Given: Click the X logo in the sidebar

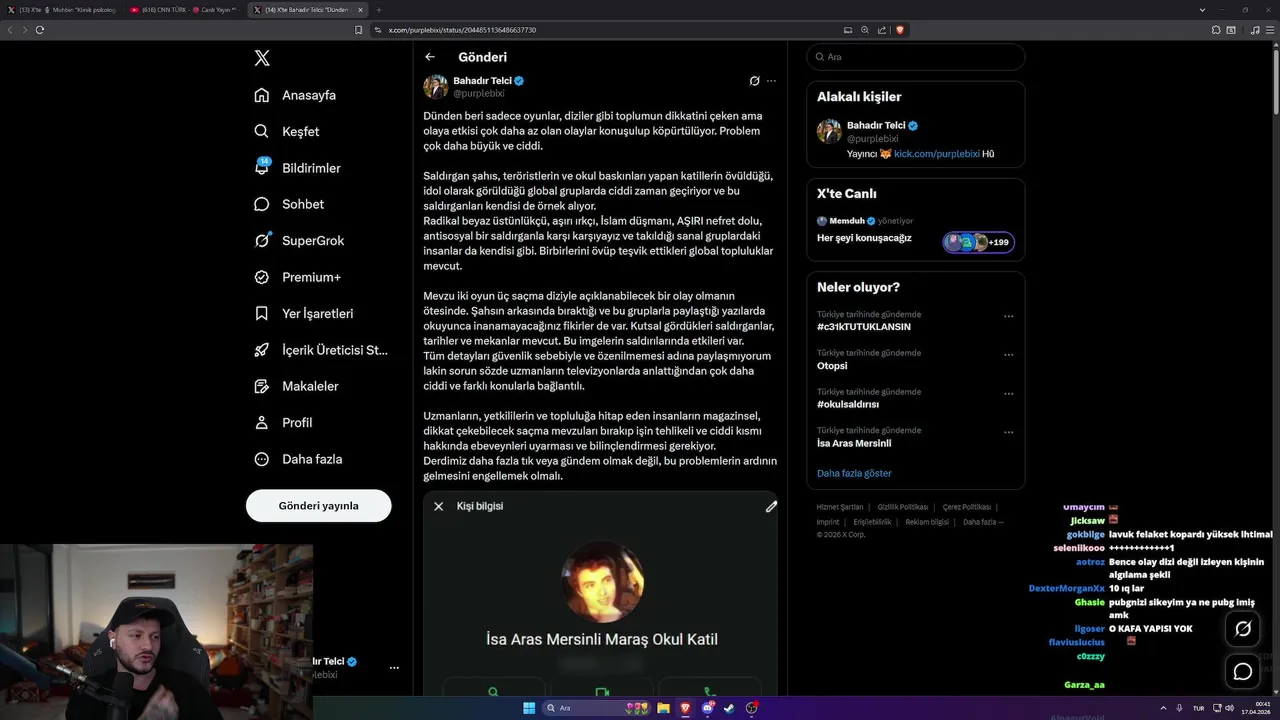Looking at the screenshot, I should [x=262, y=58].
